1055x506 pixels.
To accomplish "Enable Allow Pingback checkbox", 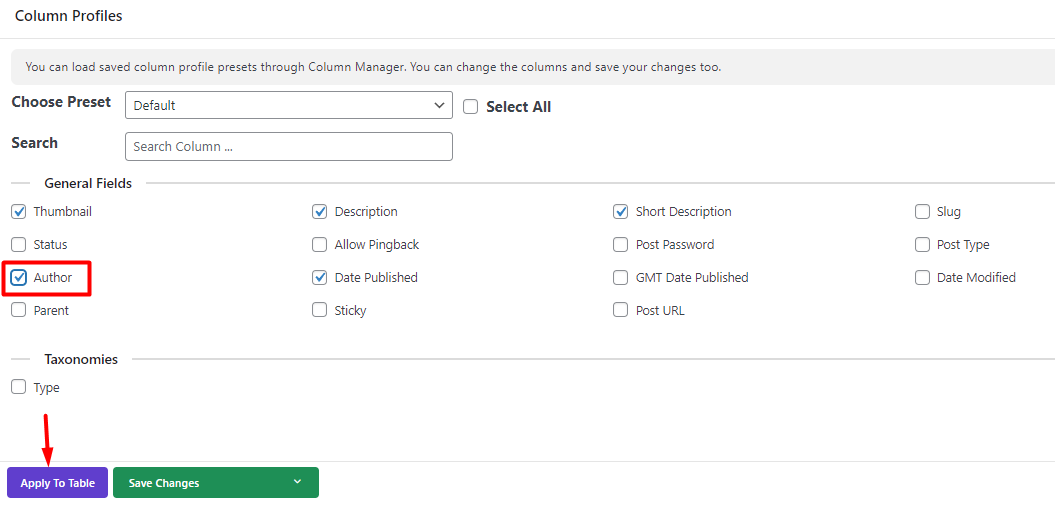I will [320, 245].
